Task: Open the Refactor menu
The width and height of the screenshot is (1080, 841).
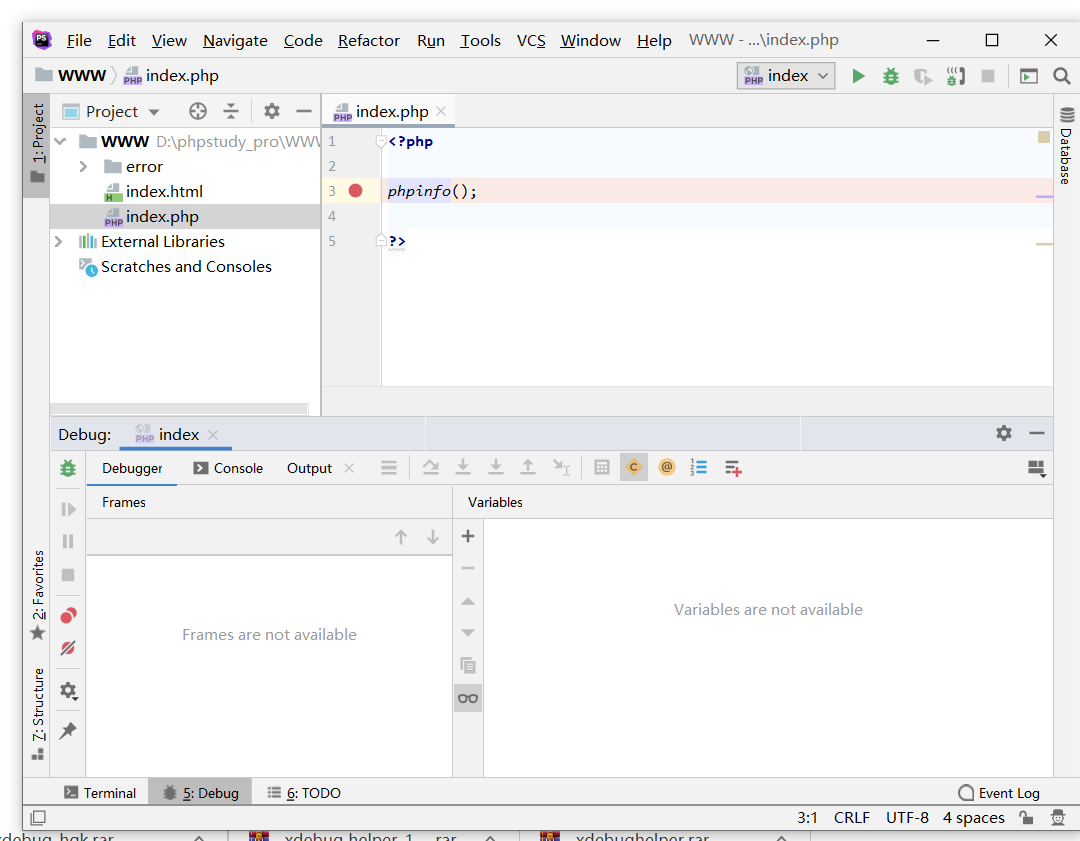Action: [x=368, y=41]
